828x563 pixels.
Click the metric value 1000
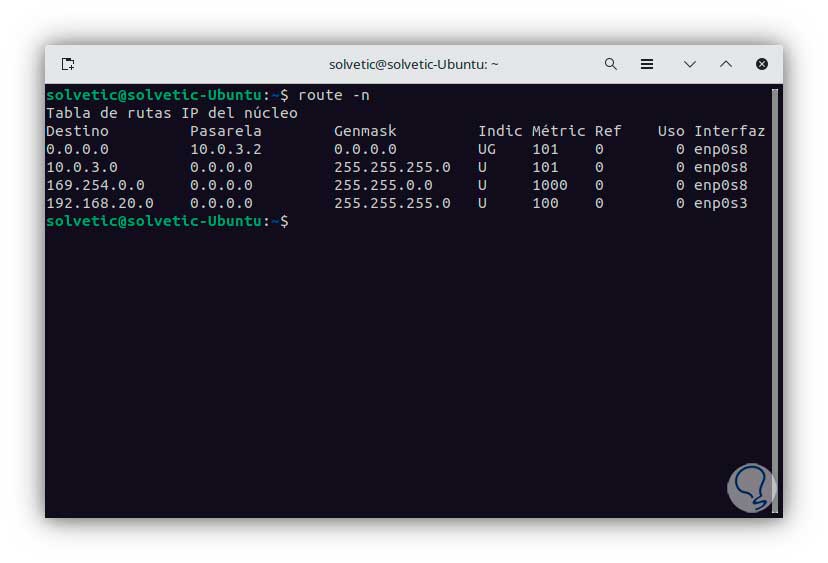[x=550, y=185]
